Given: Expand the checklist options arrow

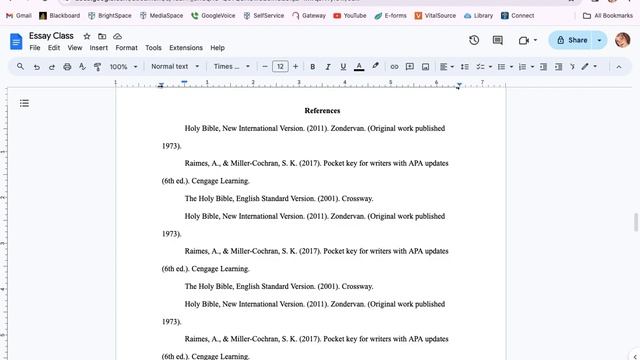Looking at the screenshot, I should coord(490,67).
